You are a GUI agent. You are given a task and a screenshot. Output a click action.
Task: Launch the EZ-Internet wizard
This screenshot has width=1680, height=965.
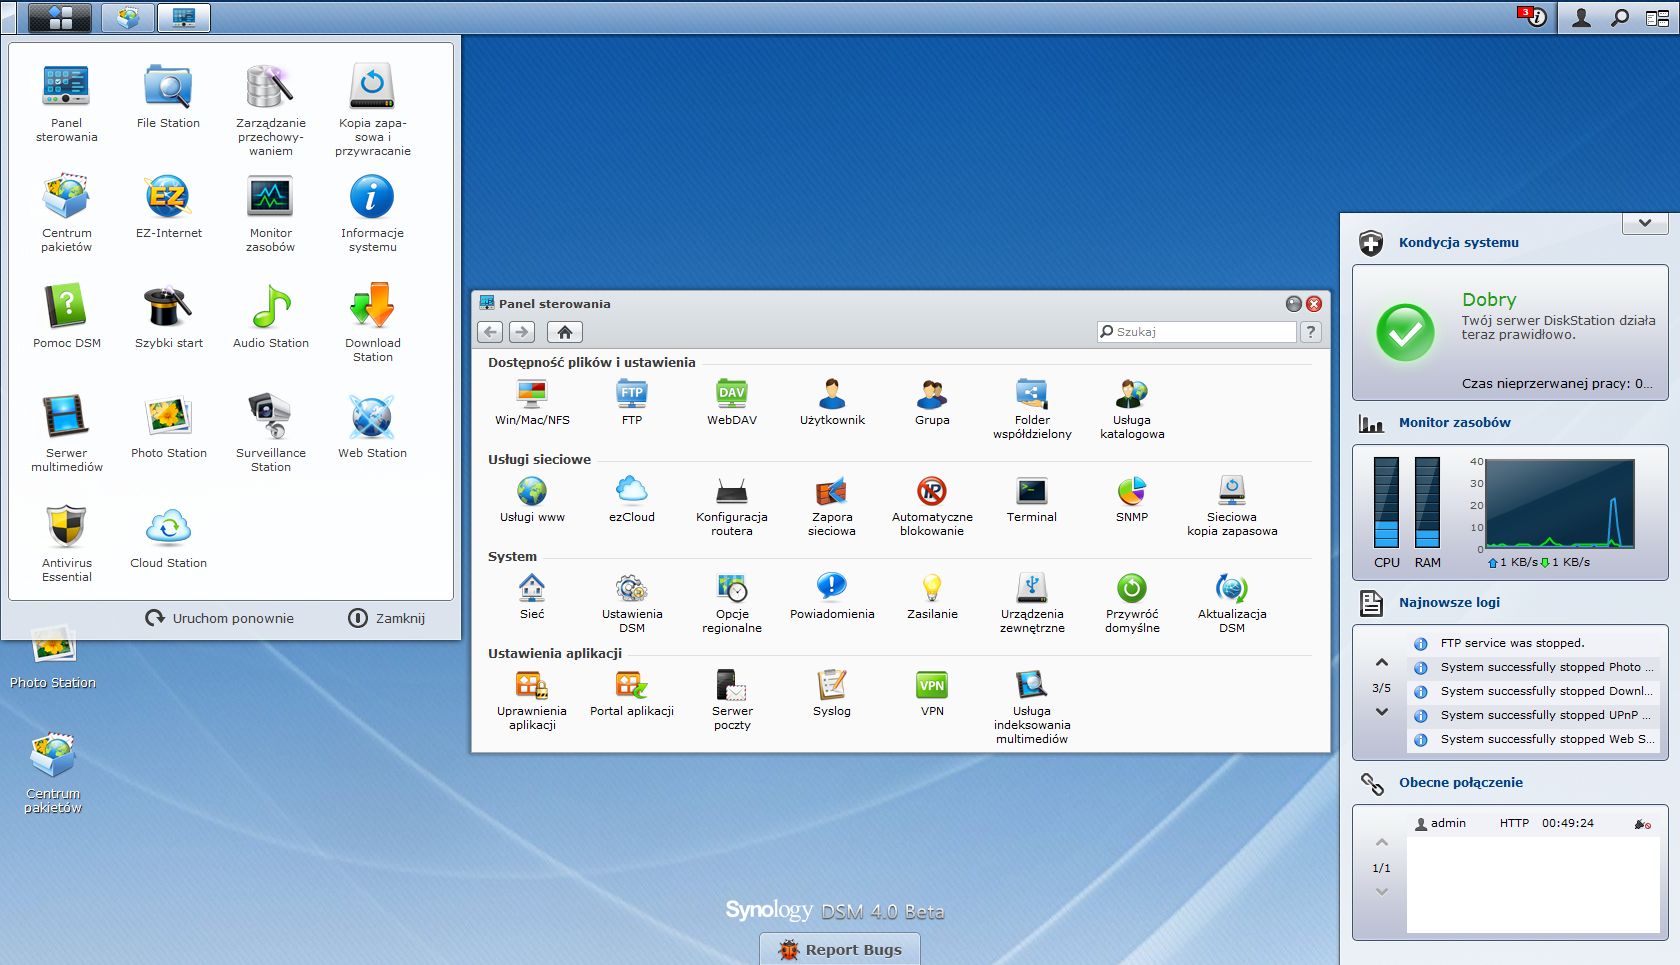coord(168,206)
